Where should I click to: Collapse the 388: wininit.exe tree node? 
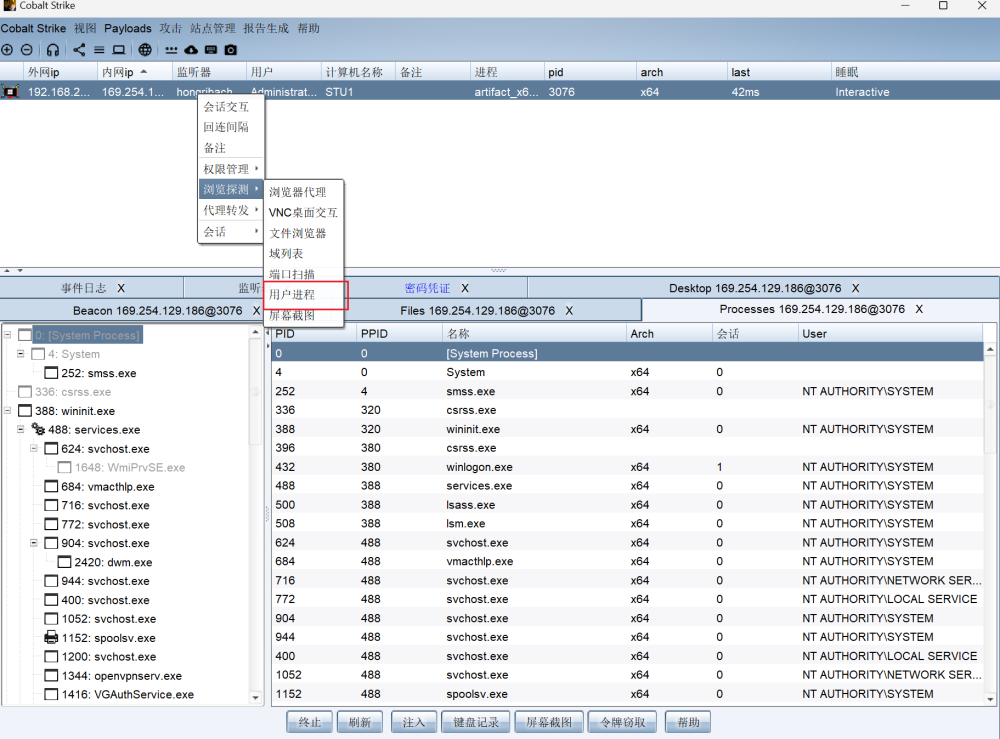point(9,411)
